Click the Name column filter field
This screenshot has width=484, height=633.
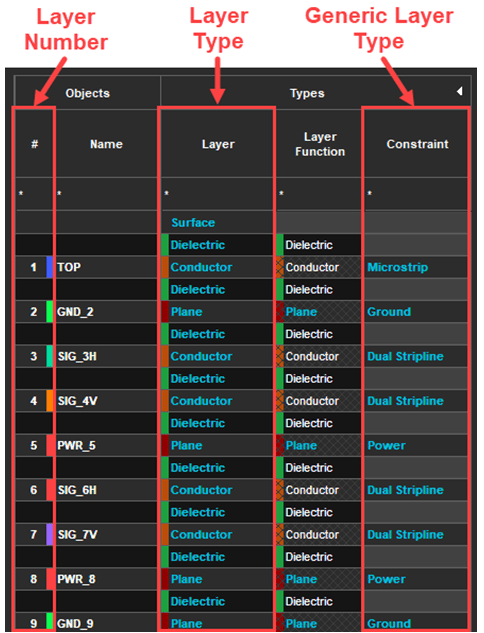pos(106,194)
